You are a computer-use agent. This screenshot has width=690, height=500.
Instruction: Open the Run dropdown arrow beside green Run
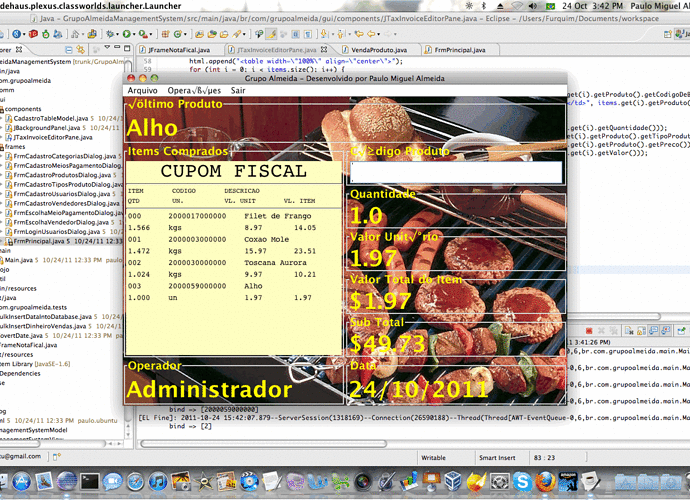click(x=133, y=34)
